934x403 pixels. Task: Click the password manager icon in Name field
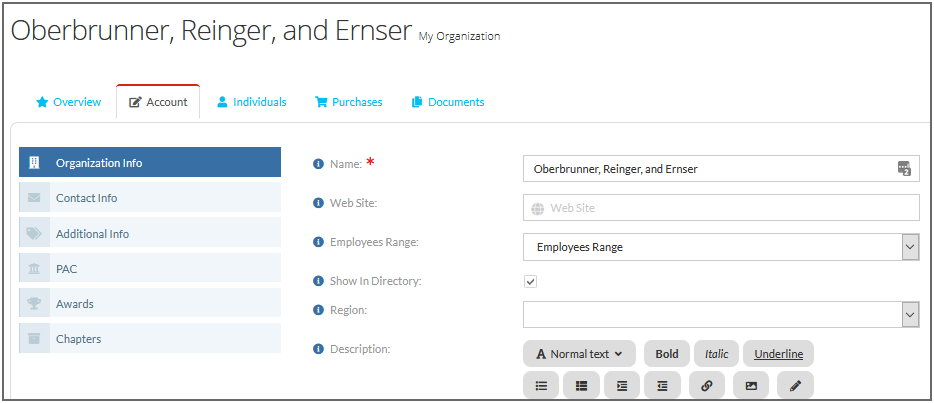coord(904,168)
